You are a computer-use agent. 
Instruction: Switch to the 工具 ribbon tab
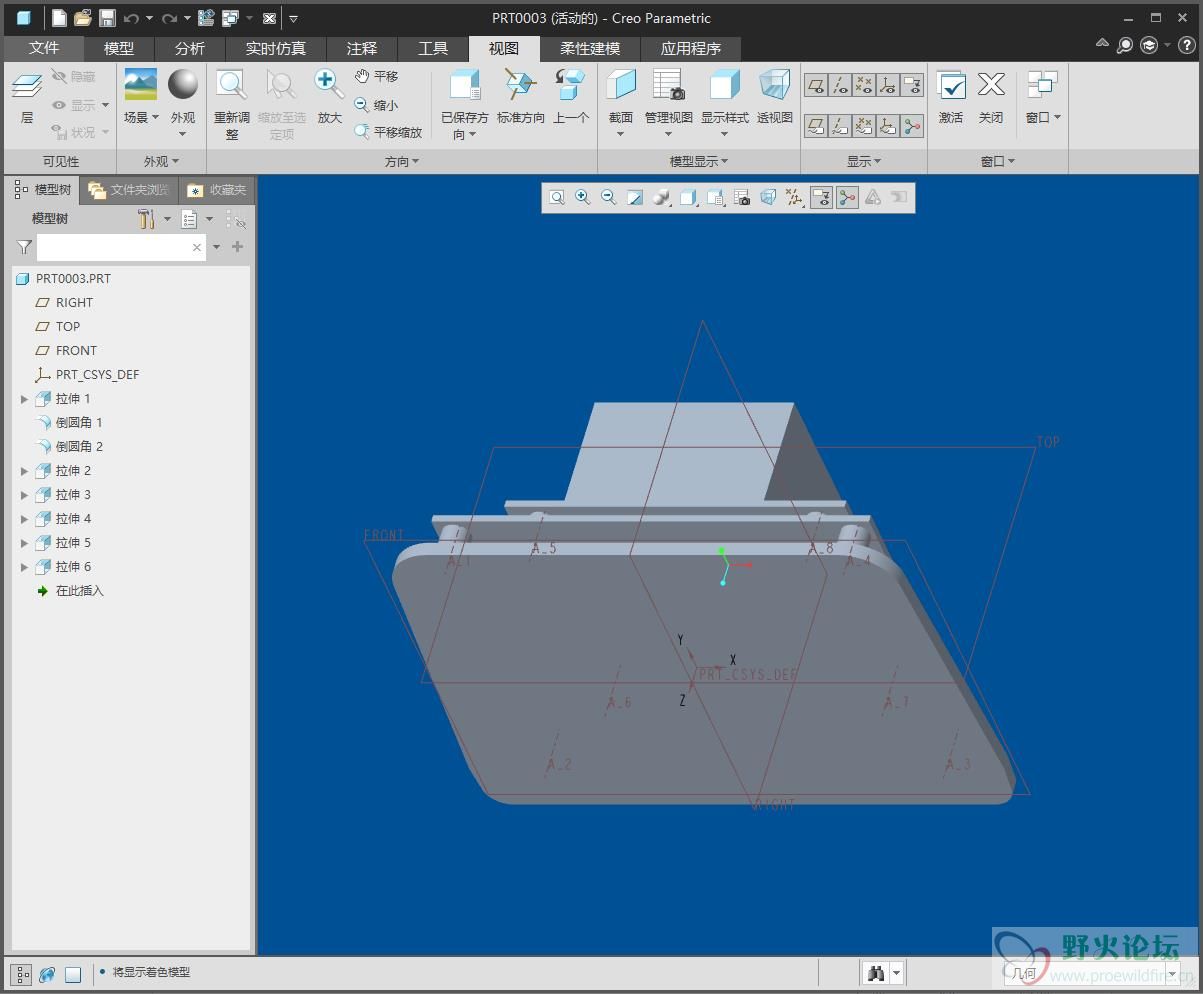tap(433, 48)
